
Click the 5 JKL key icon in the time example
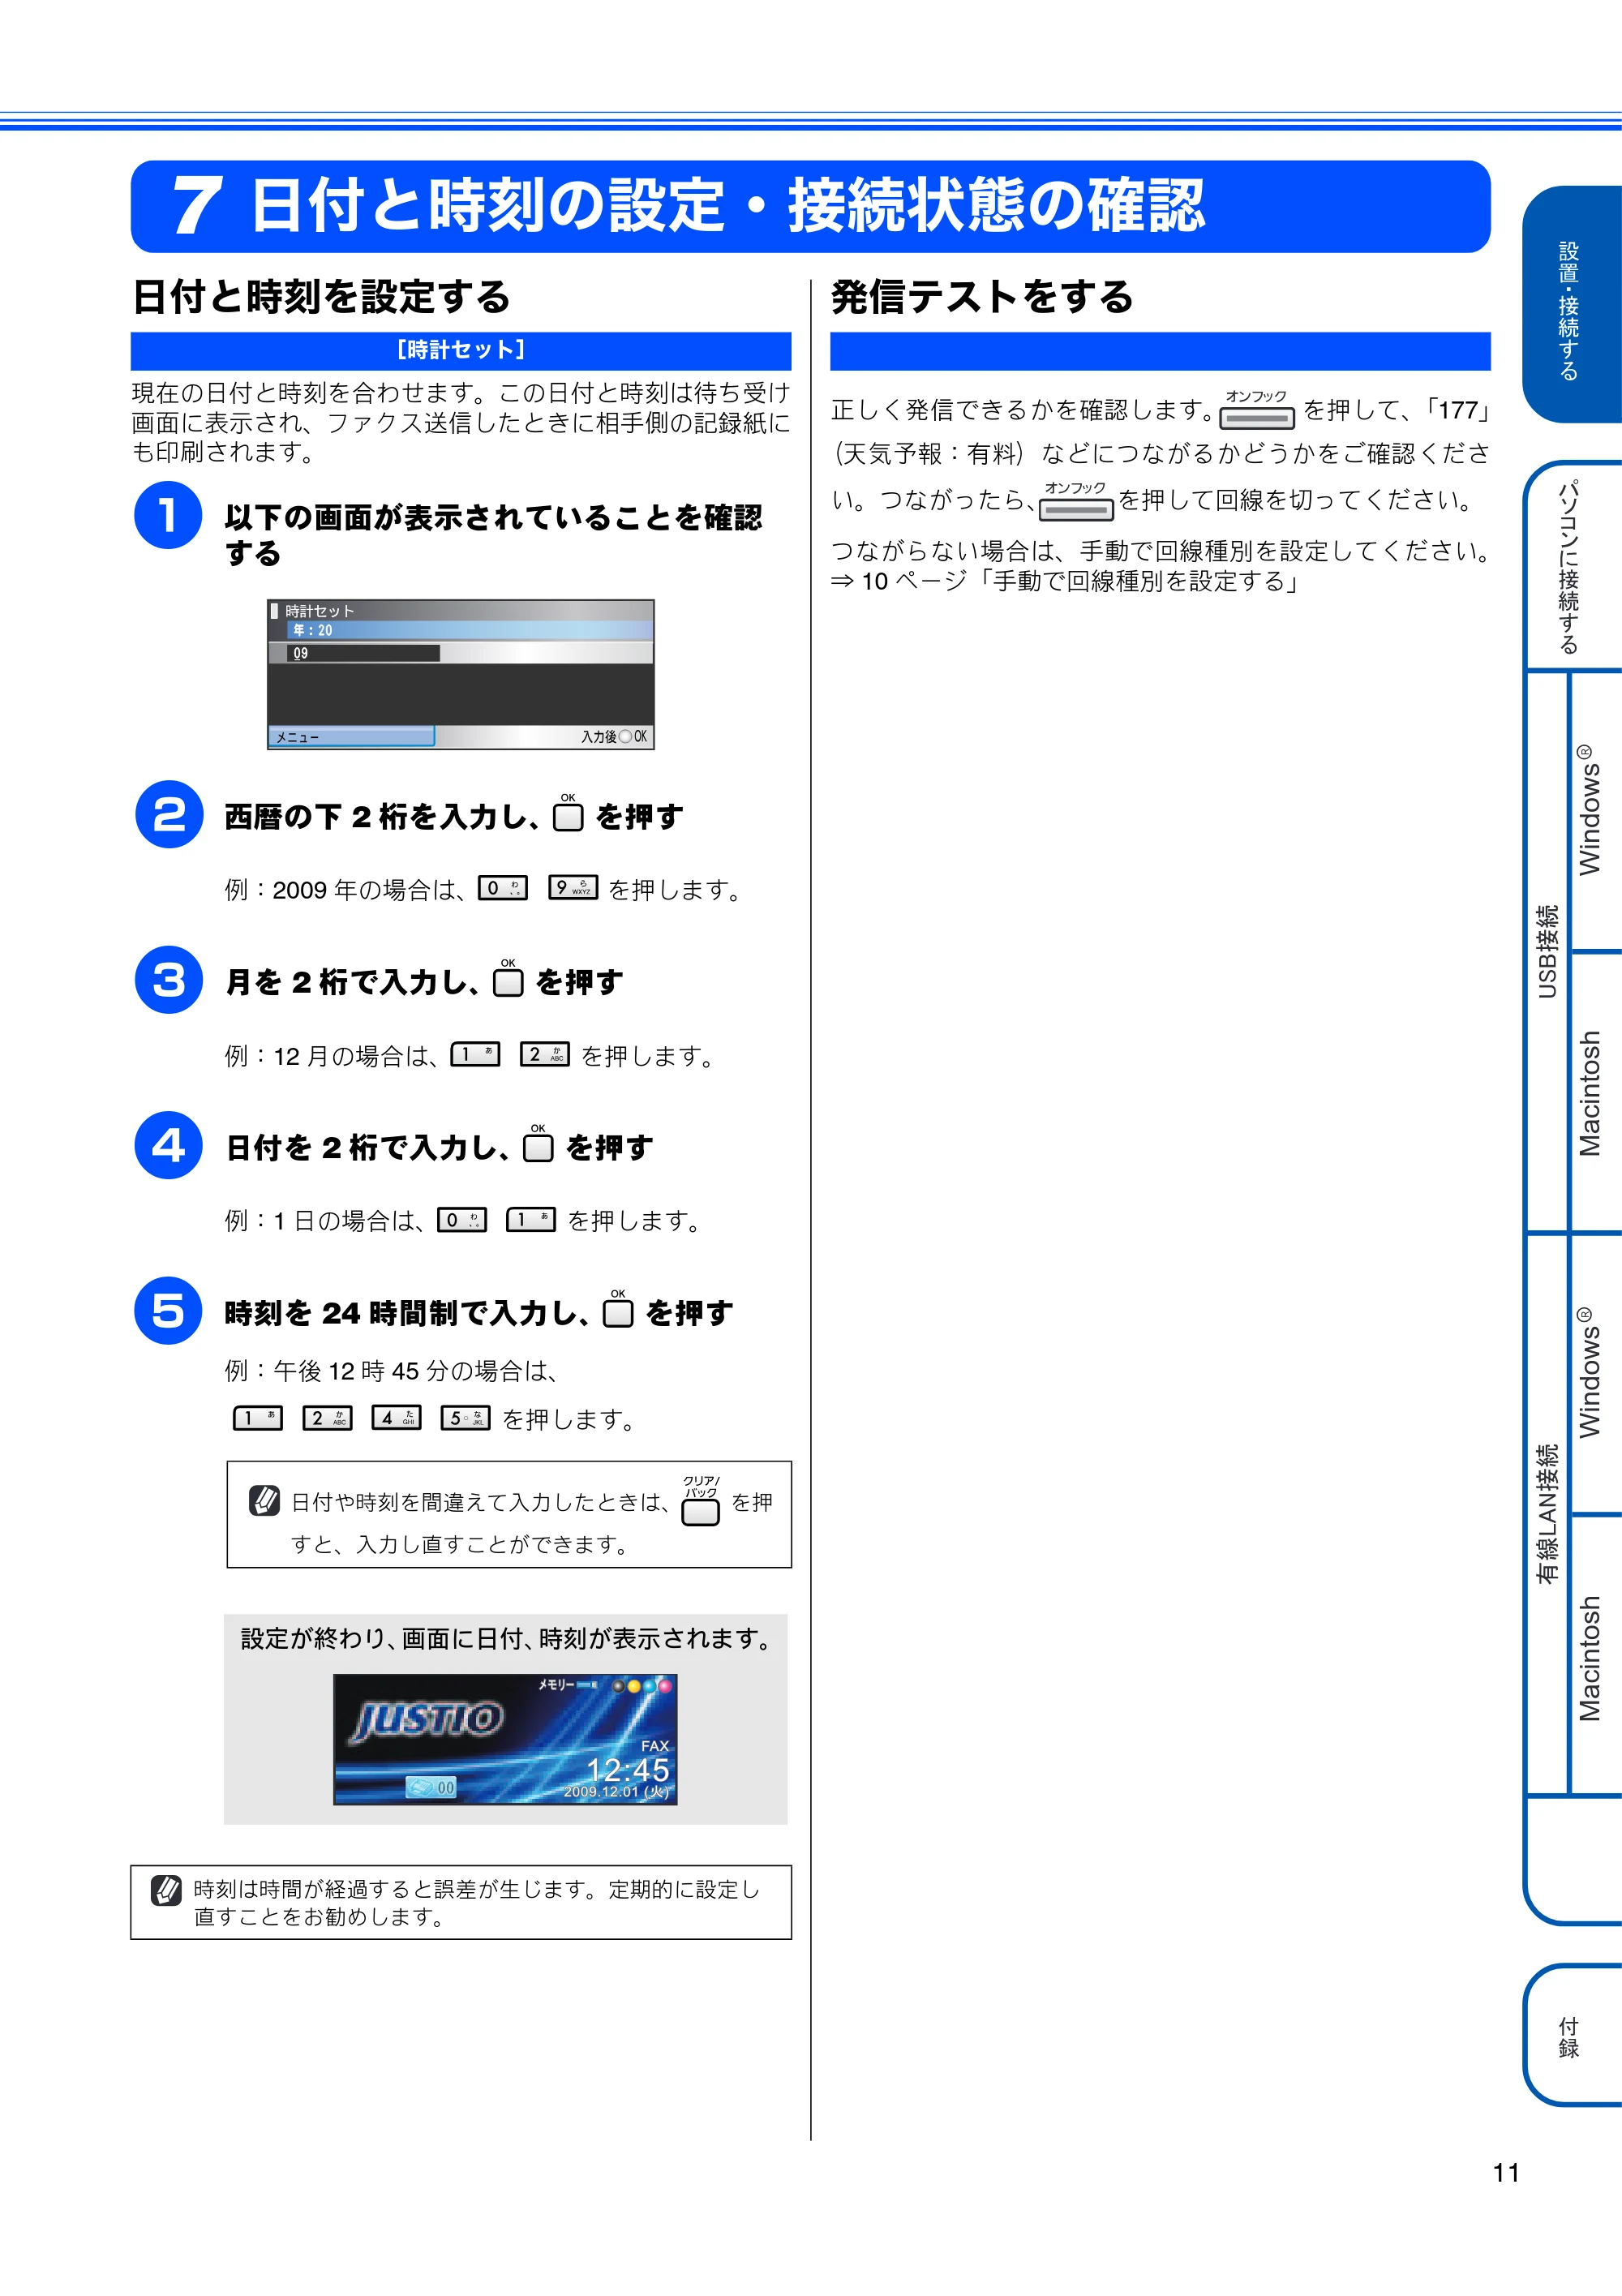click(466, 1418)
